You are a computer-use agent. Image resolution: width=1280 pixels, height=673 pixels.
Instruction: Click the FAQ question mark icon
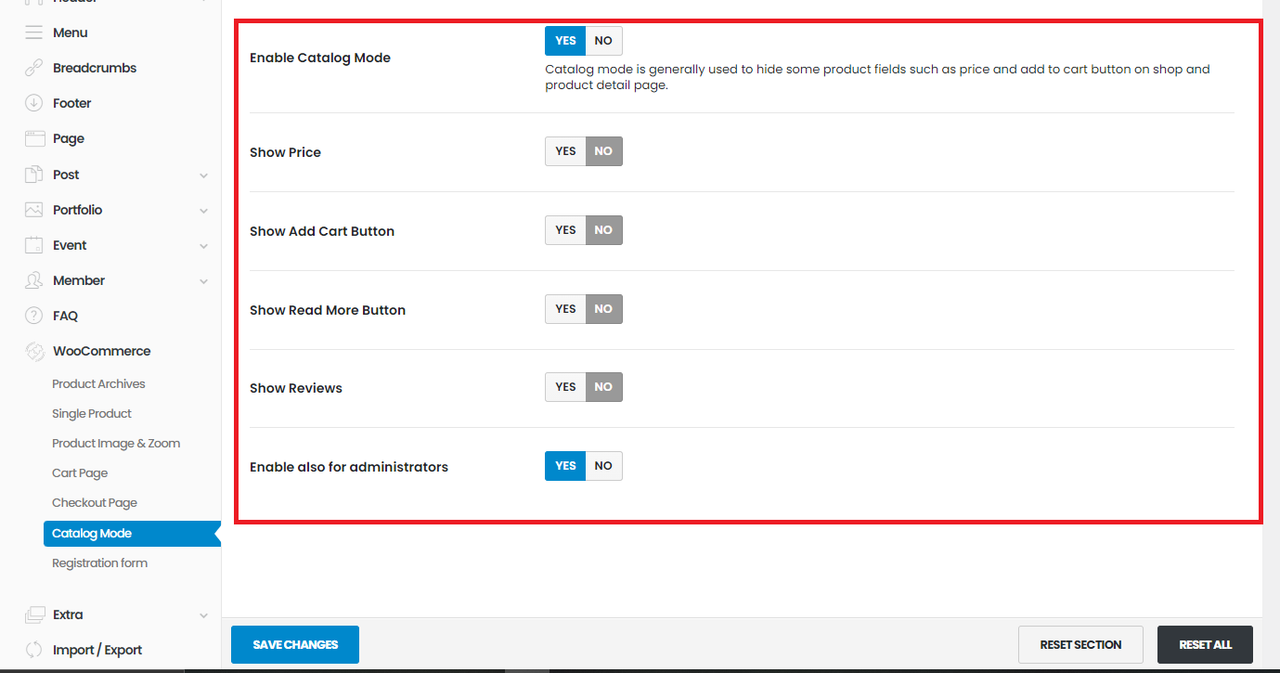[34, 316]
